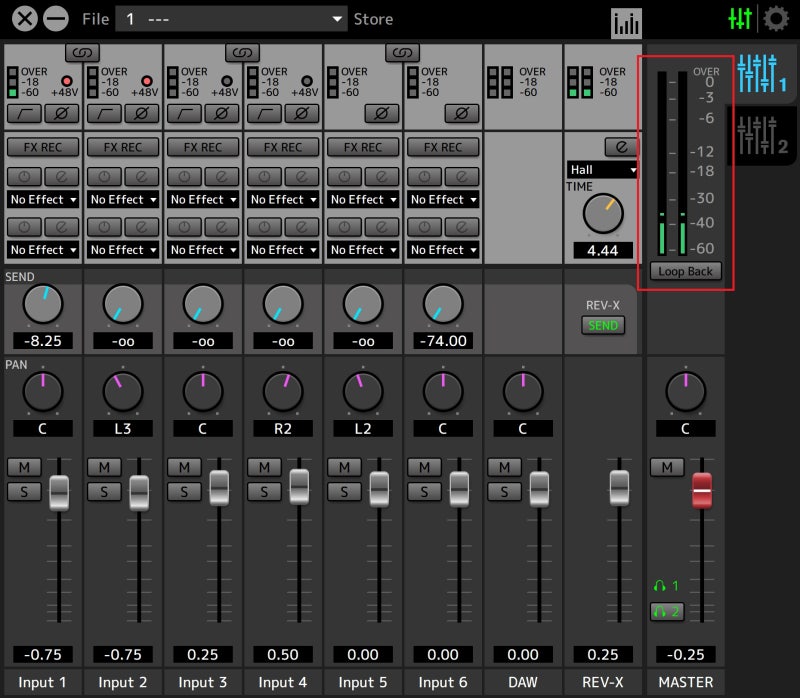Open the Hall reverb type dropdown
800x698 pixels.
(602, 169)
